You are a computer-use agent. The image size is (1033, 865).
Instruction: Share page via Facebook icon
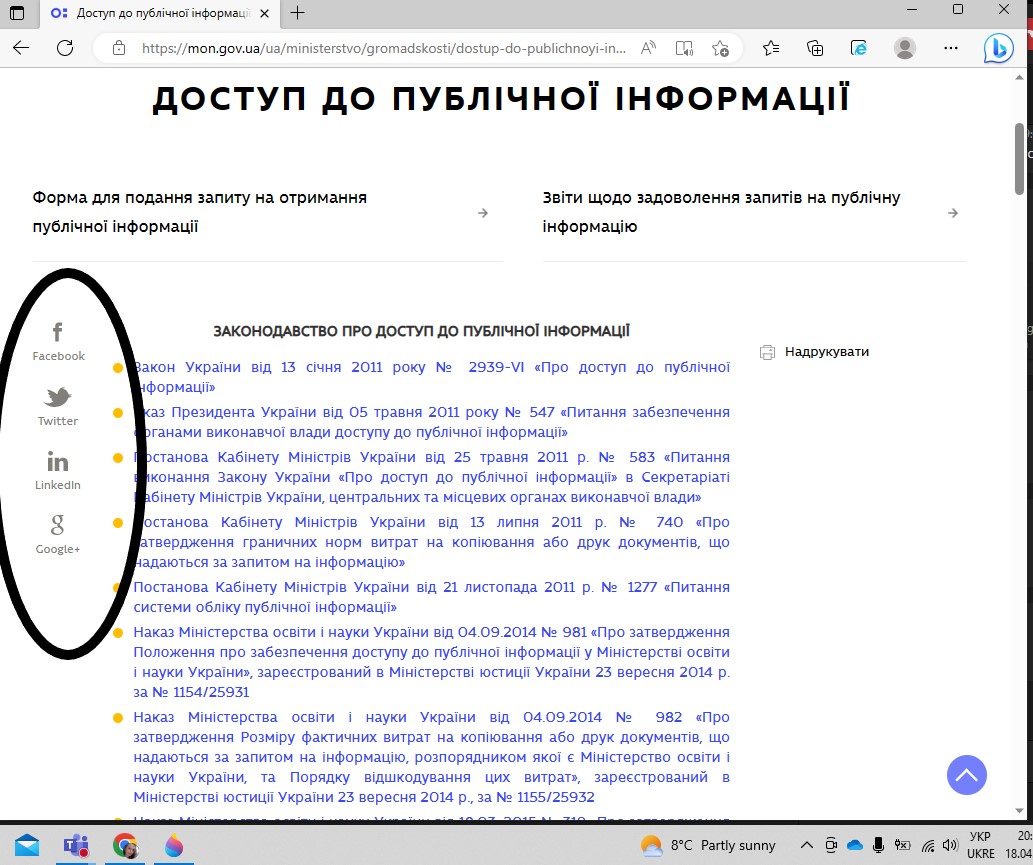tap(58, 333)
